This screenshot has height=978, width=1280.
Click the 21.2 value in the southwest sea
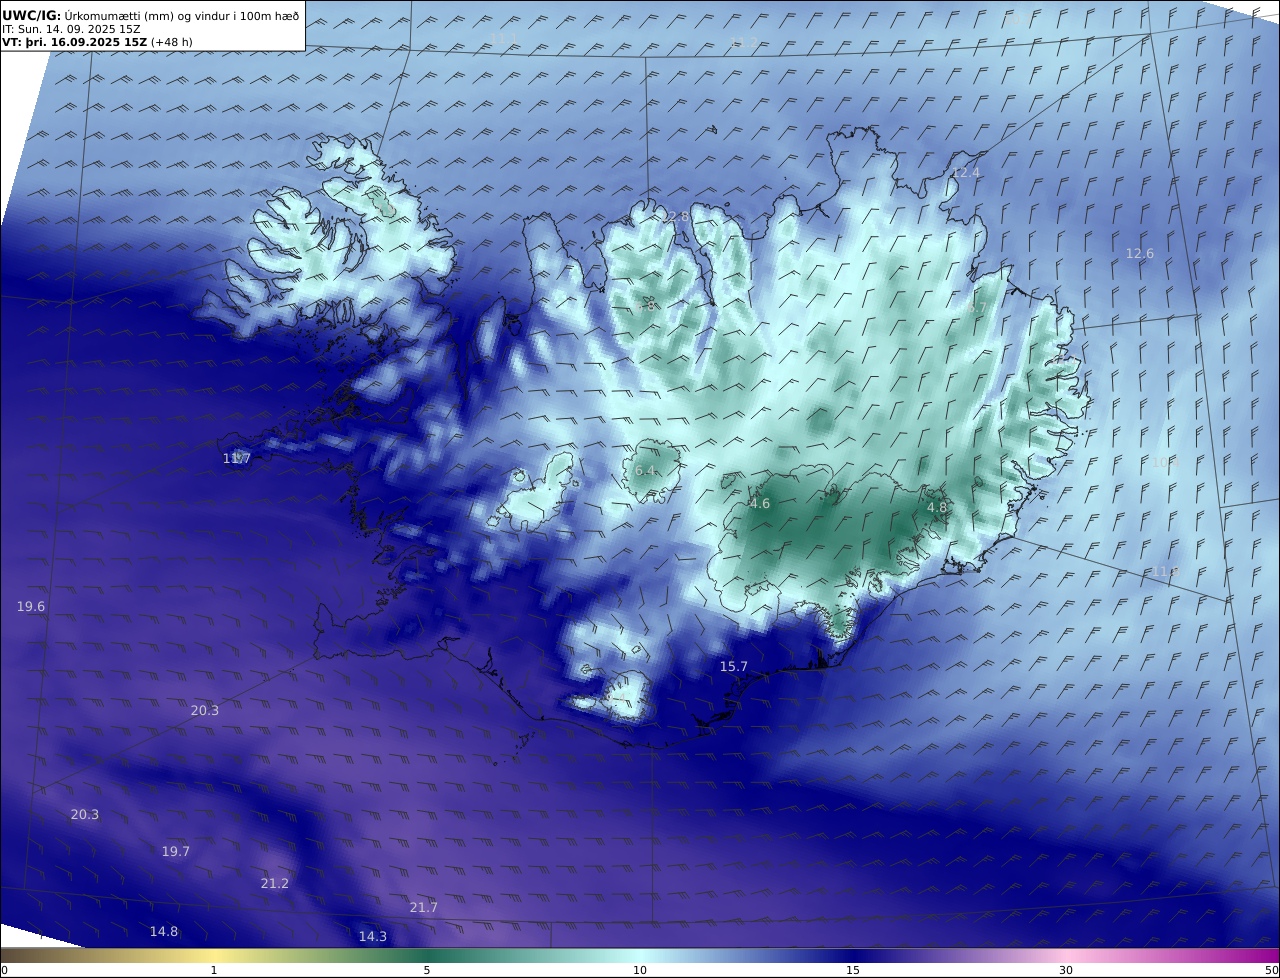pyautogui.click(x=275, y=884)
